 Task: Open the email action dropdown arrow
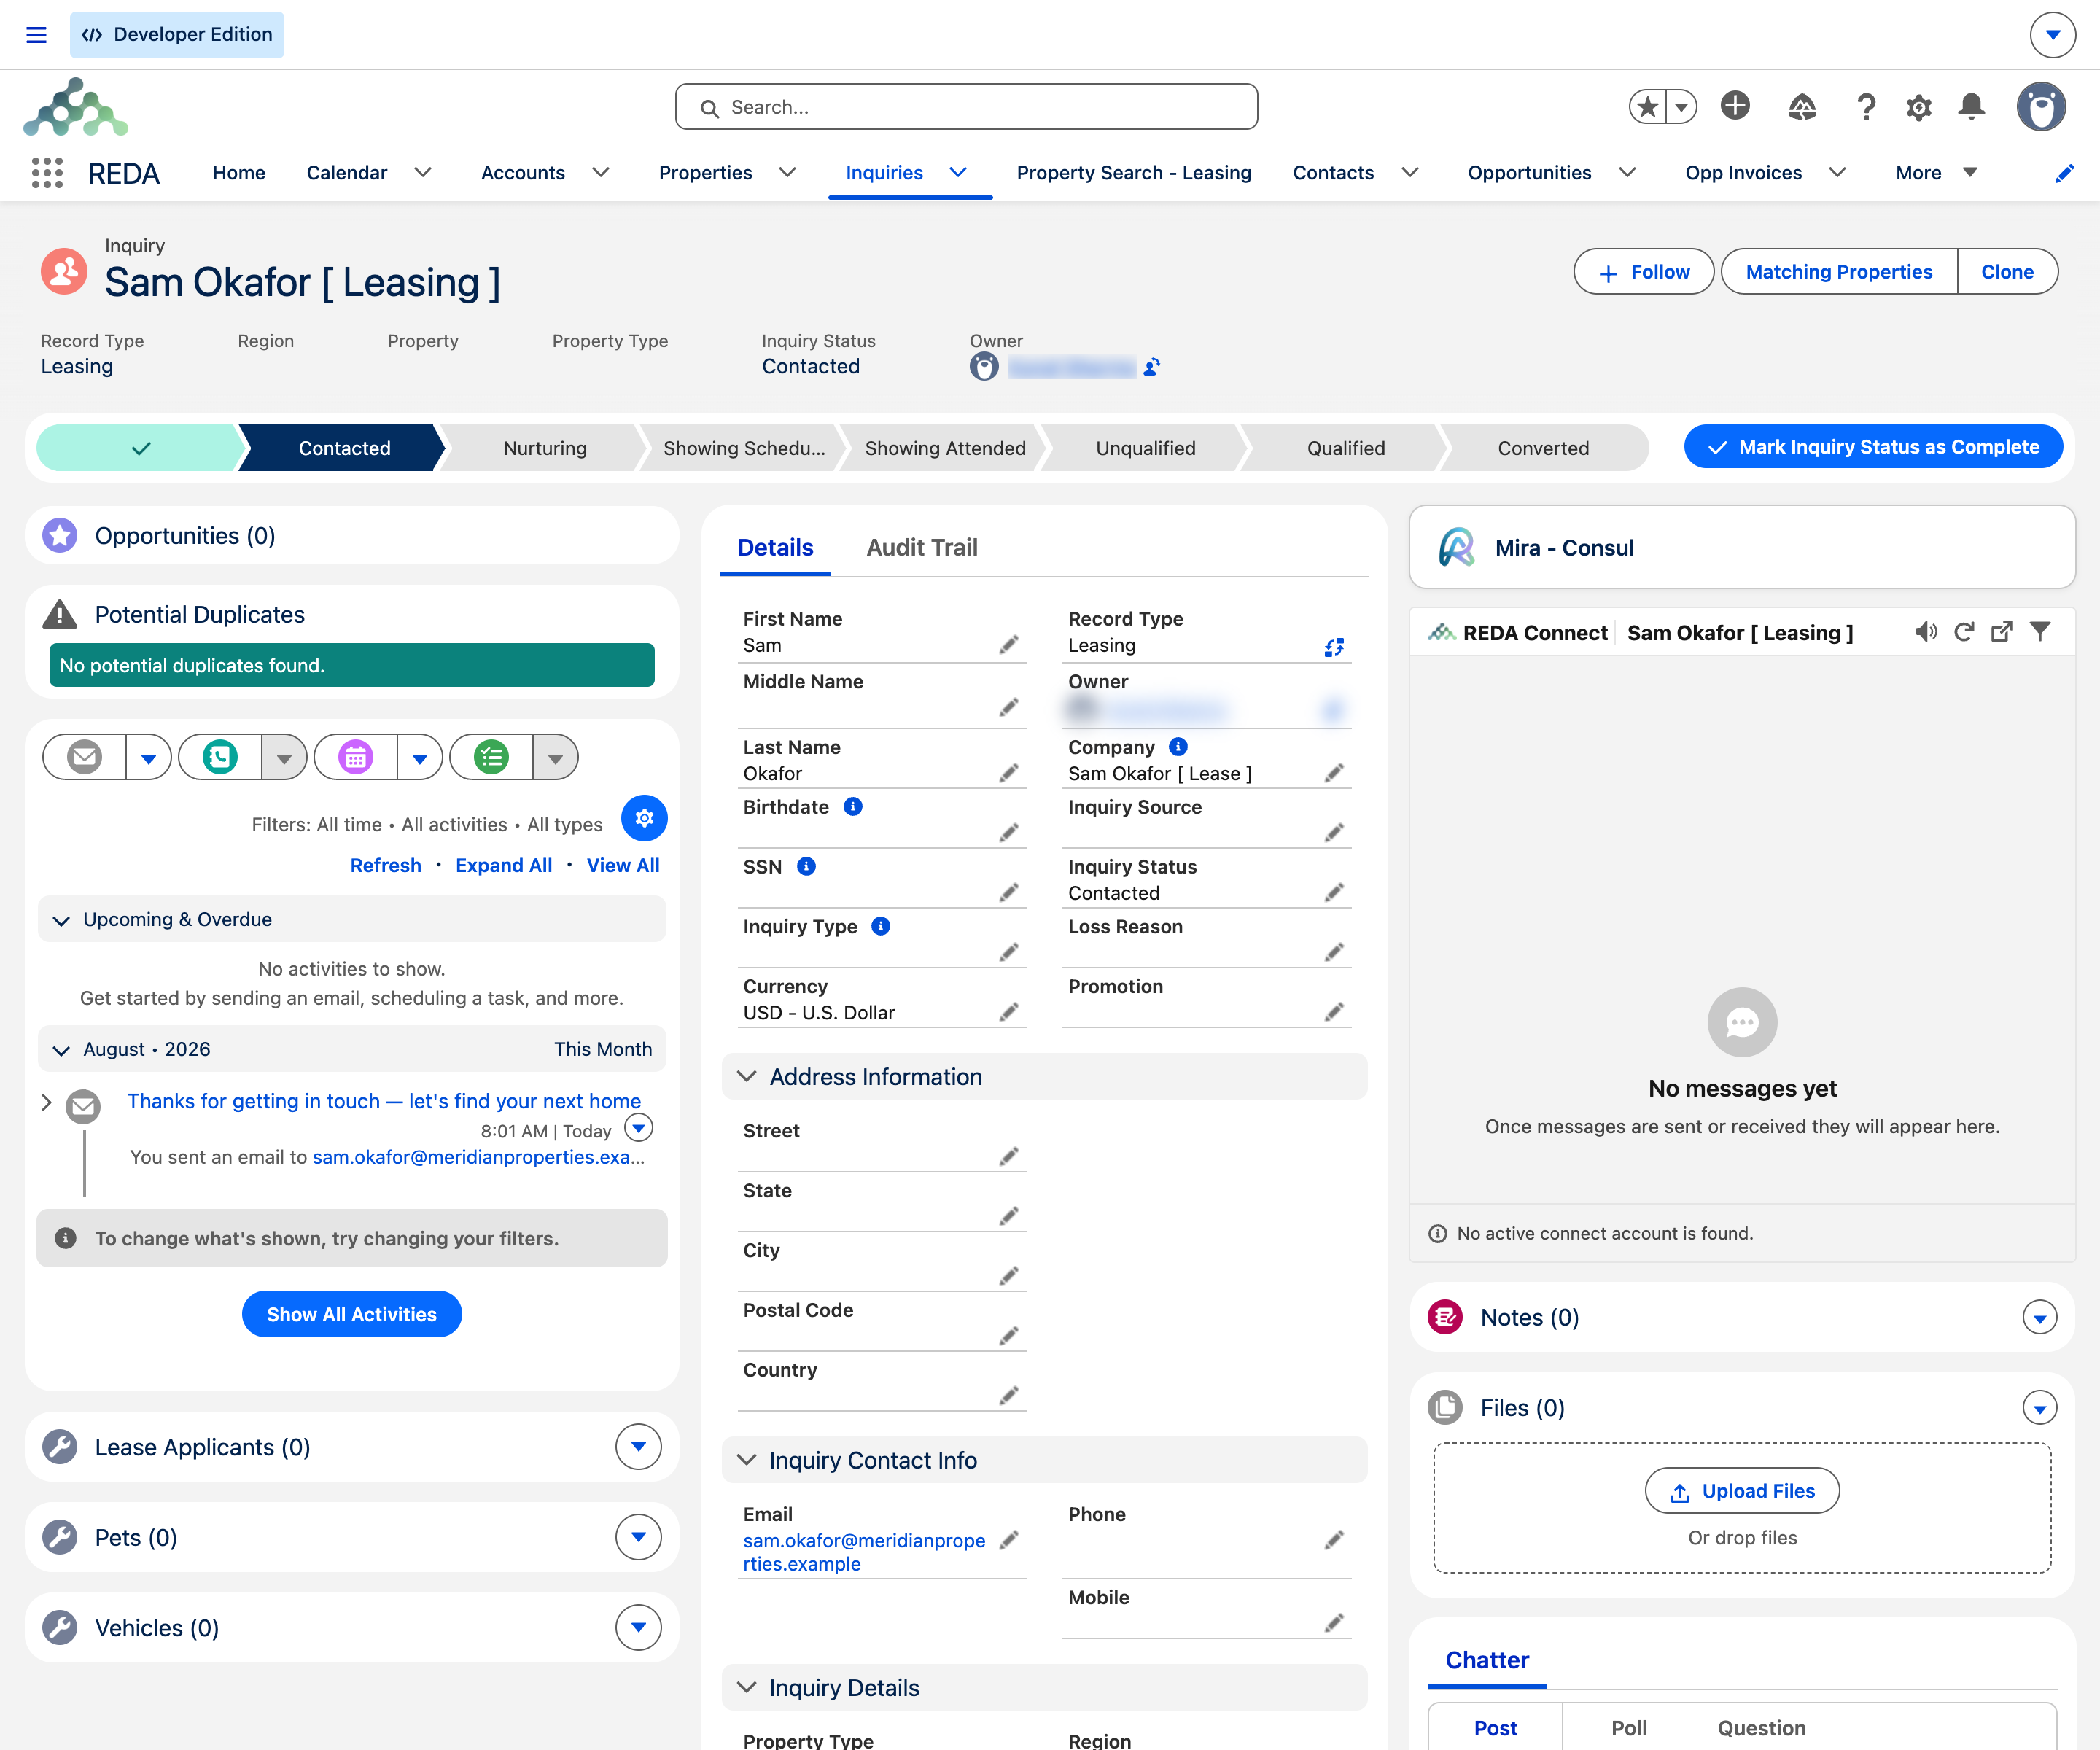click(149, 757)
